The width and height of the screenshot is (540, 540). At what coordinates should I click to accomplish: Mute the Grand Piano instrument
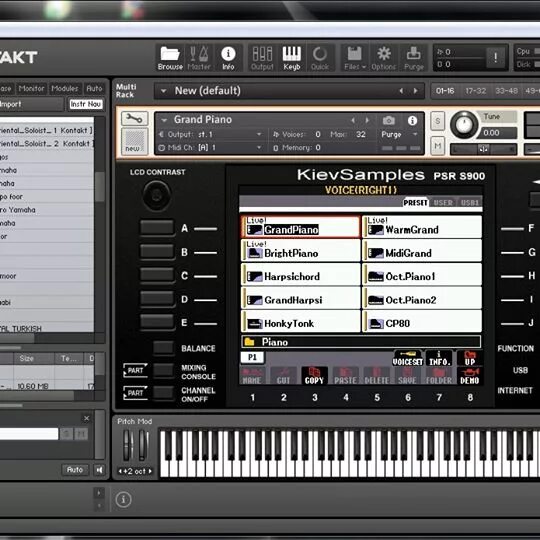click(438, 146)
